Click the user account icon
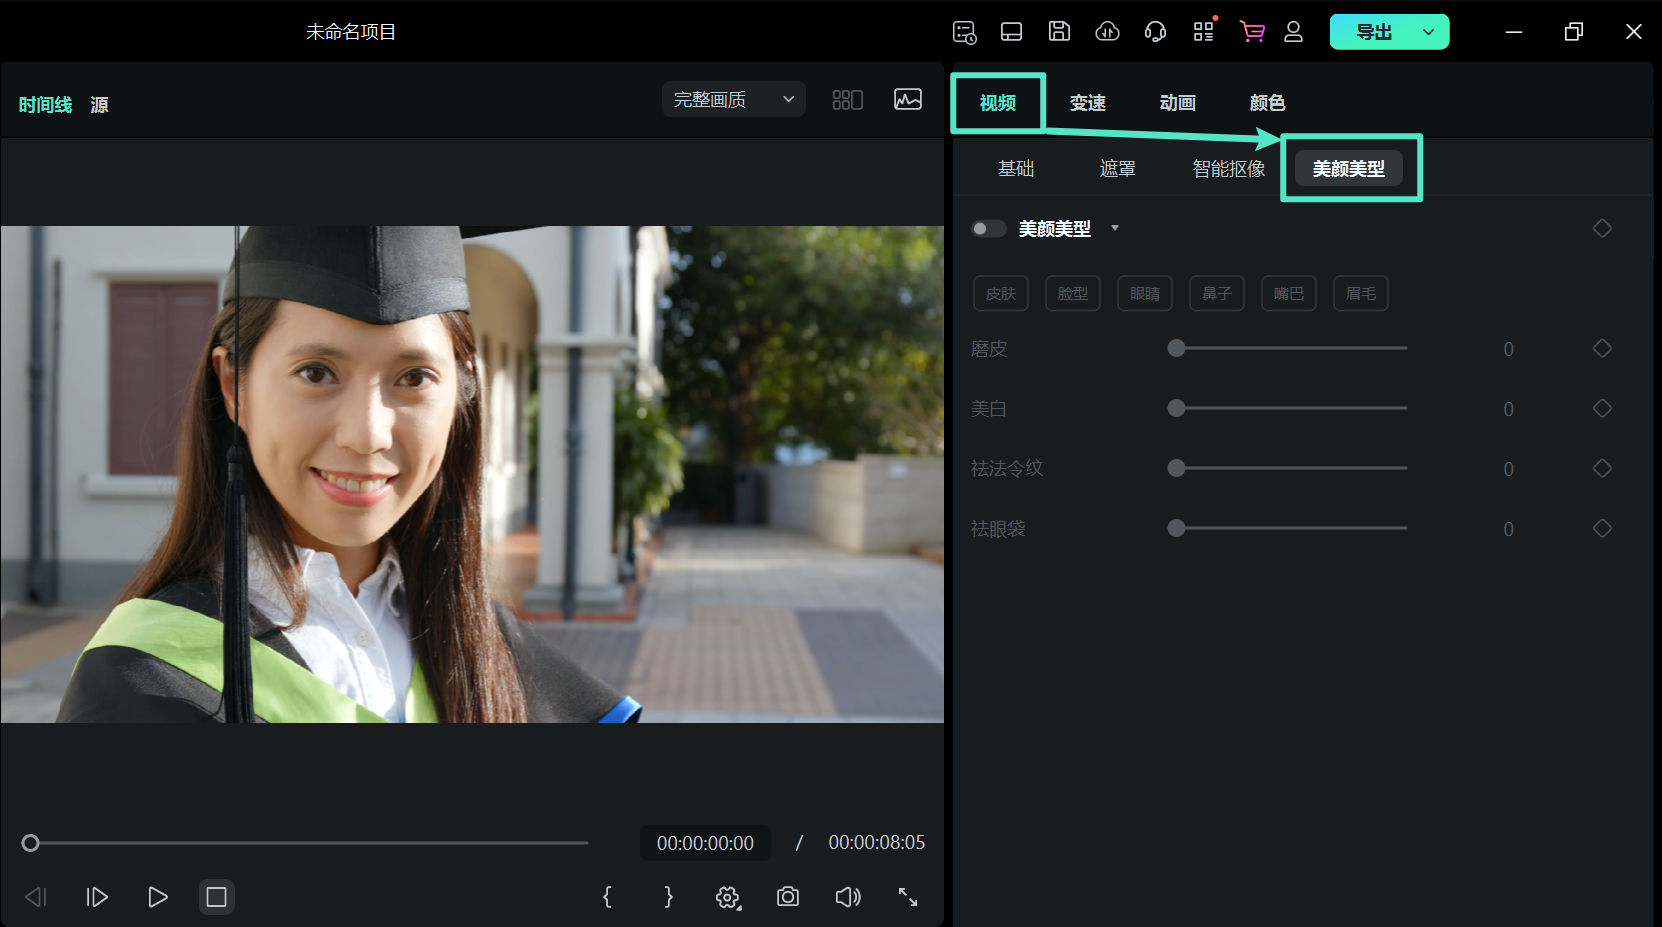 tap(1293, 32)
